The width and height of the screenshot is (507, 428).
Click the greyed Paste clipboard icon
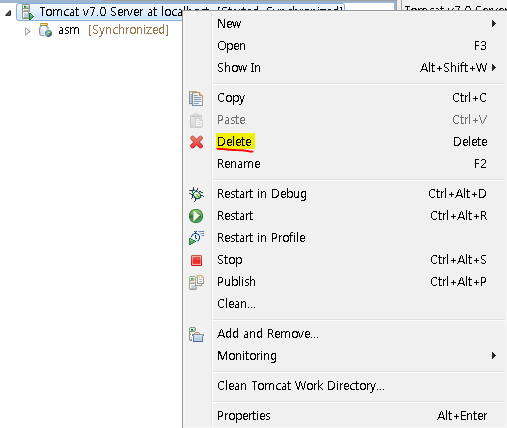[196, 120]
